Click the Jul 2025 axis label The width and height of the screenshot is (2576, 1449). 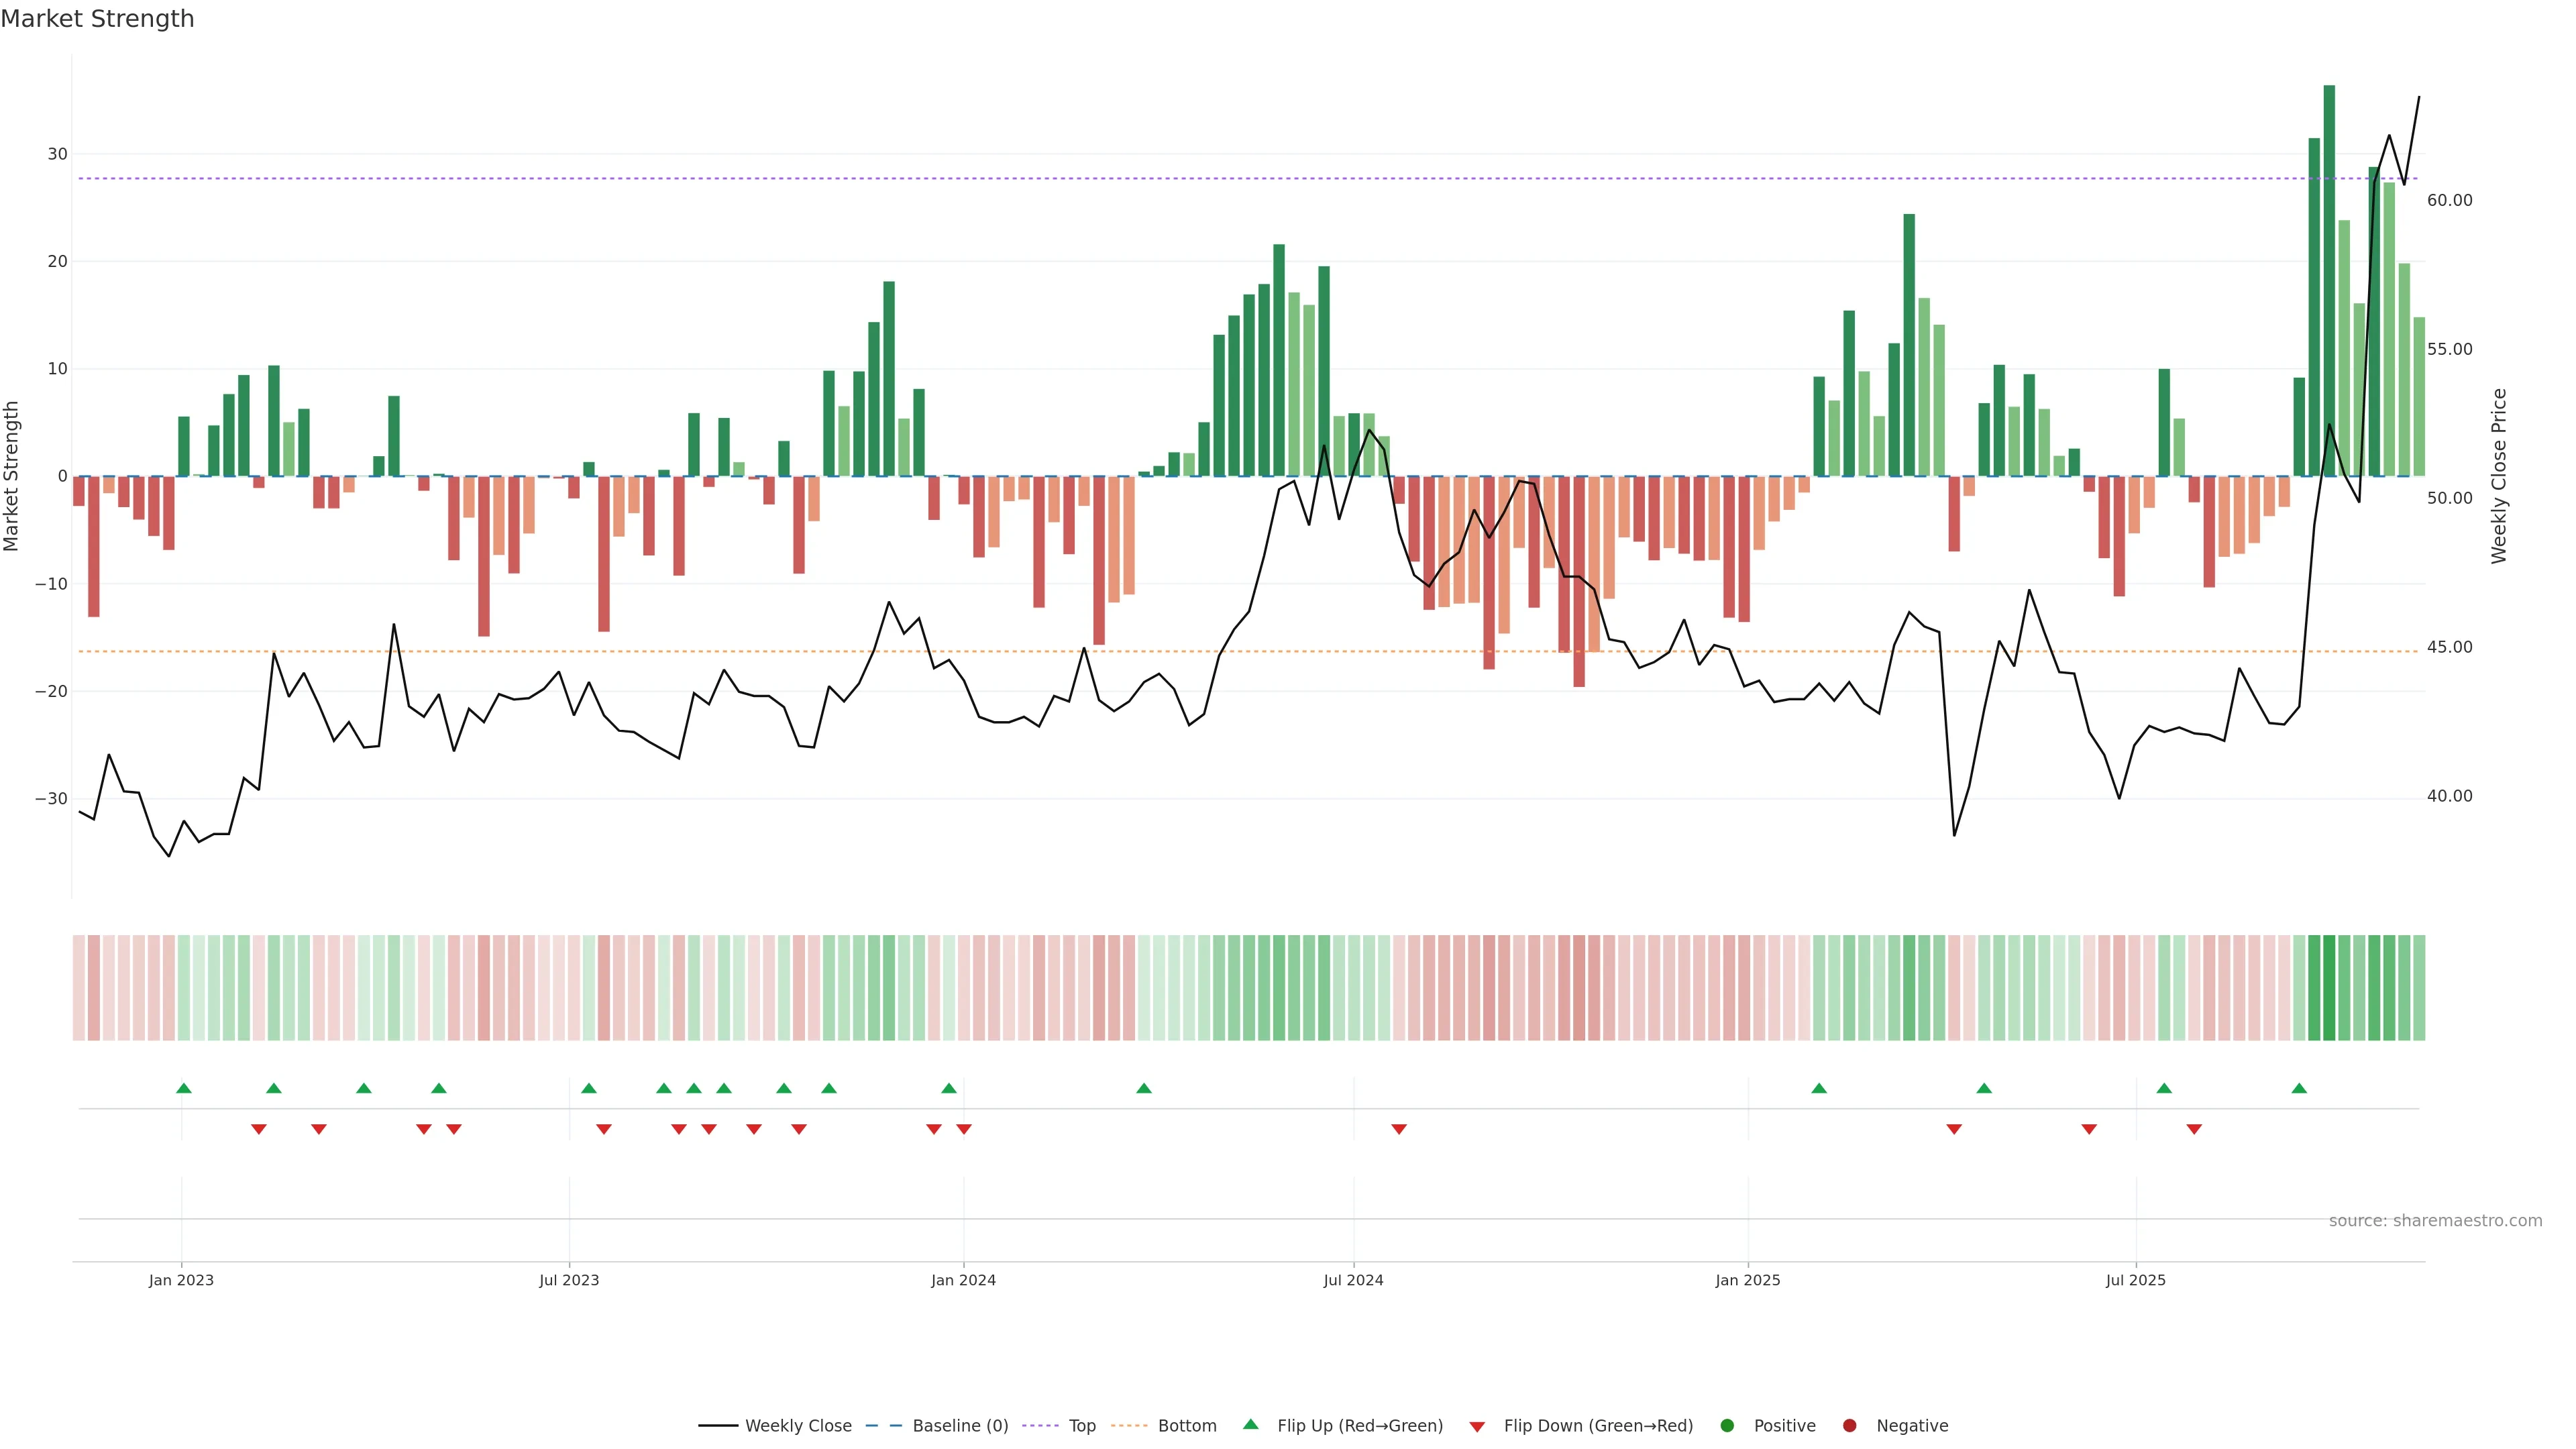(x=2135, y=1280)
